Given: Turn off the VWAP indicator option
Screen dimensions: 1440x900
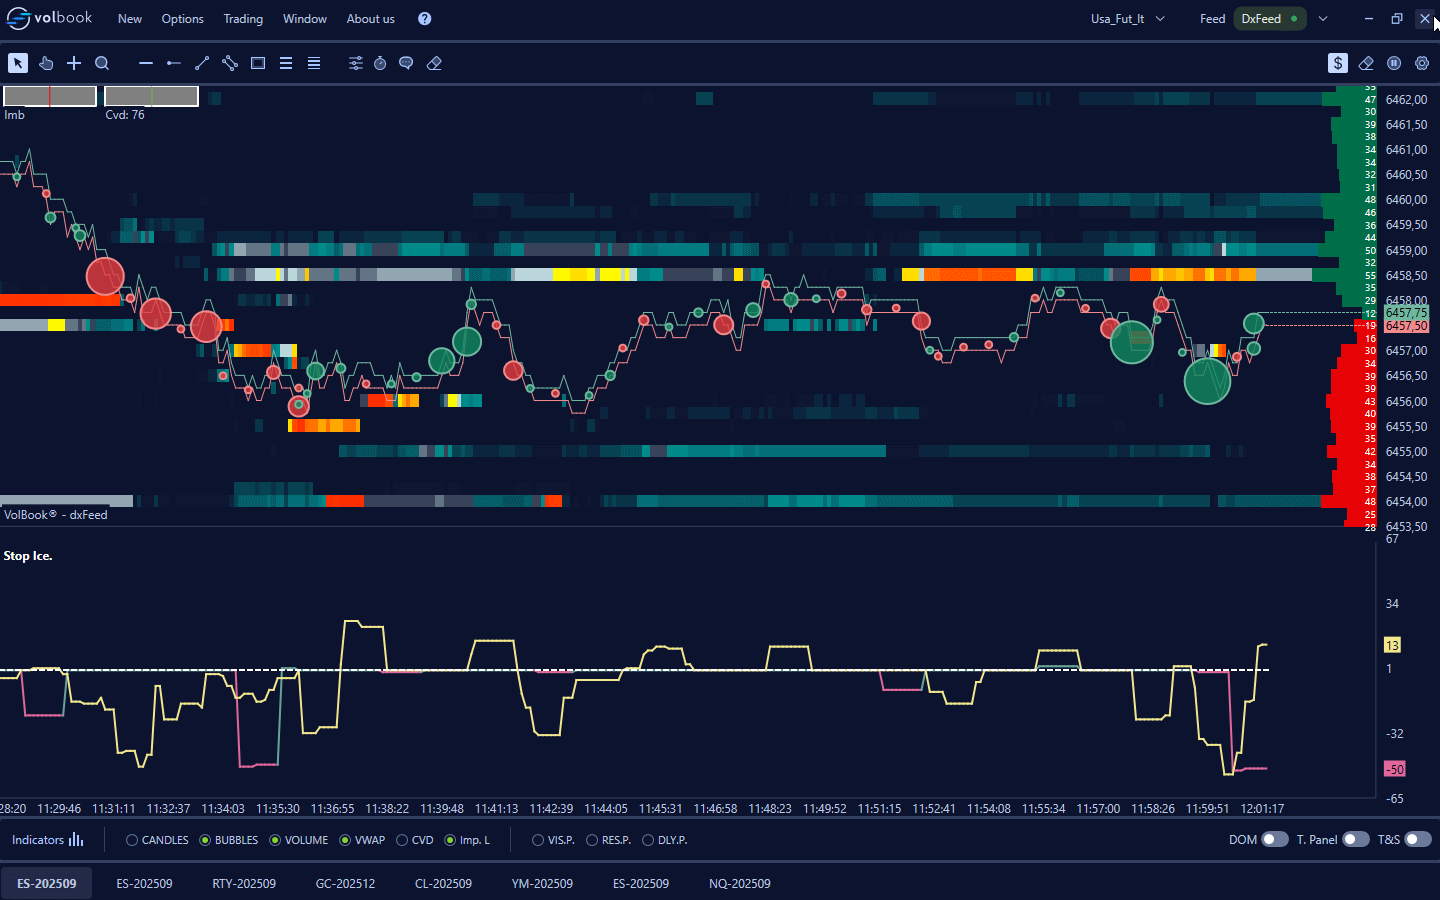Looking at the screenshot, I should tap(345, 840).
